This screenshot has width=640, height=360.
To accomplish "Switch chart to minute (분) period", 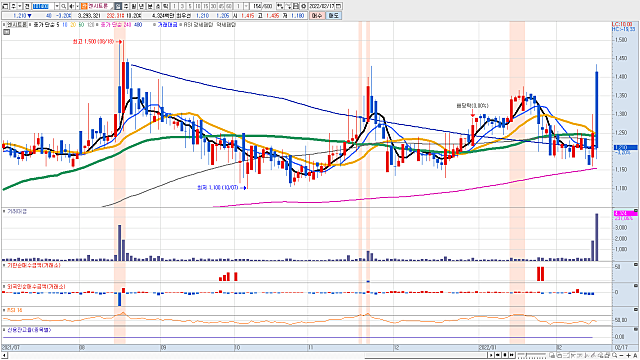I will click(150, 6).
